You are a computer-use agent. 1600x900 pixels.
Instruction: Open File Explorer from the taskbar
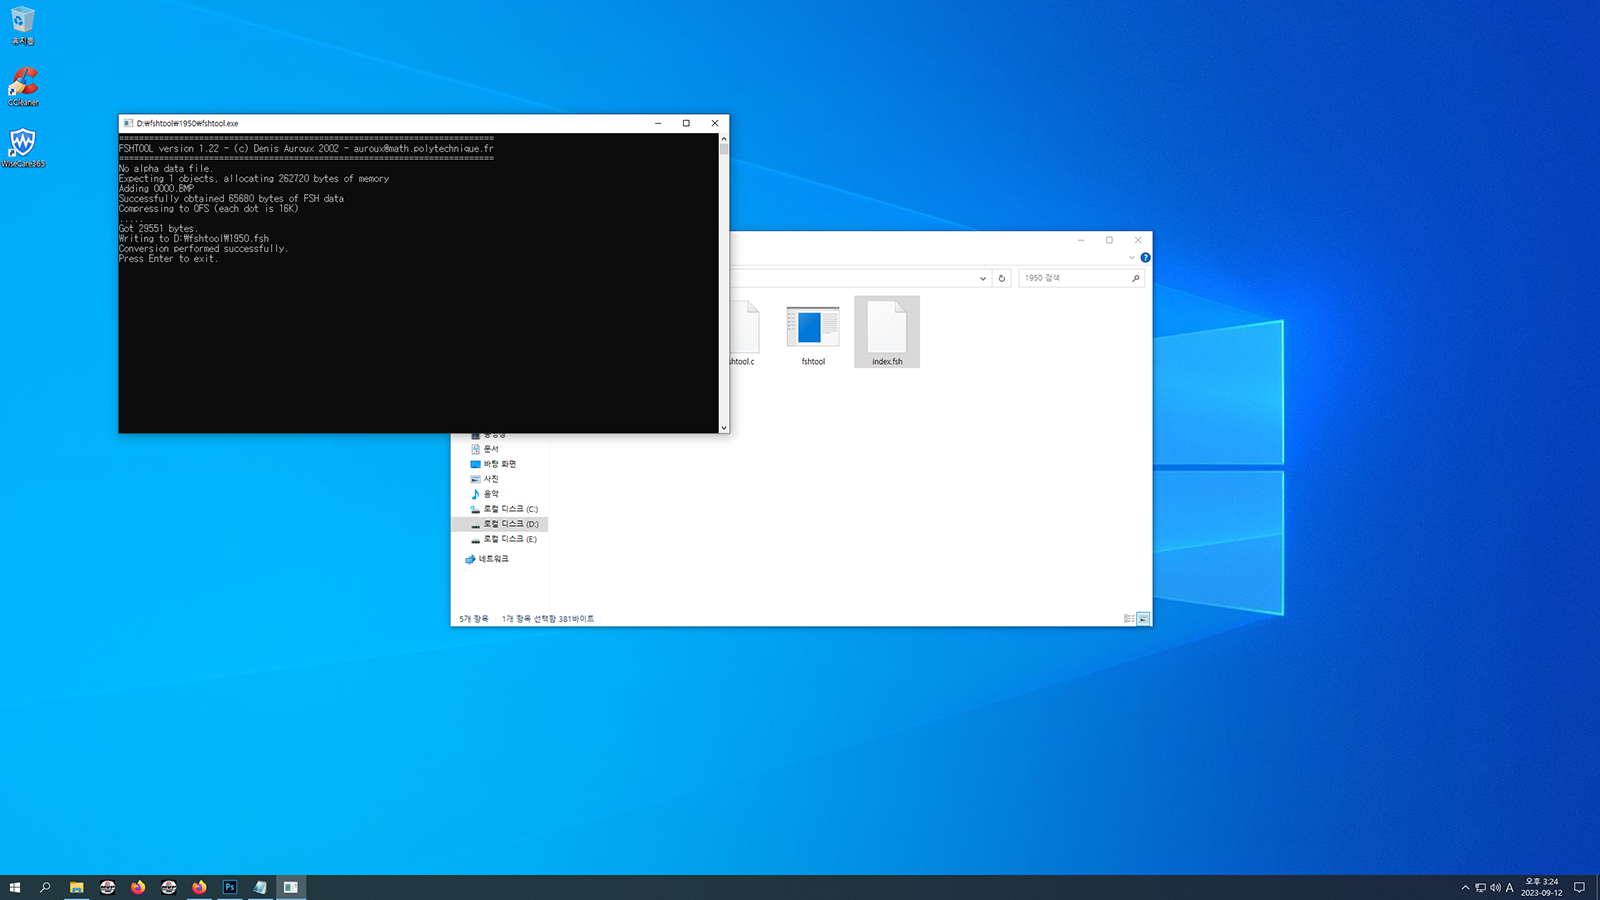76,887
